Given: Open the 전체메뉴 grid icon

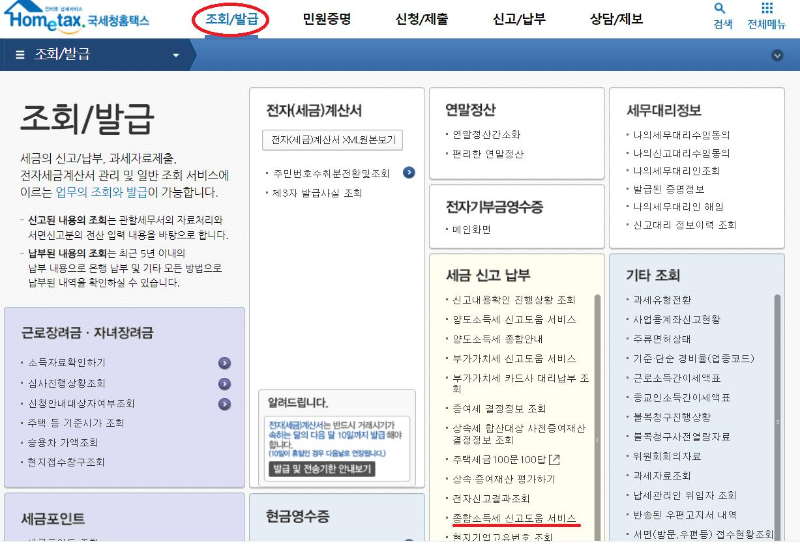Looking at the screenshot, I should tap(767, 8).
